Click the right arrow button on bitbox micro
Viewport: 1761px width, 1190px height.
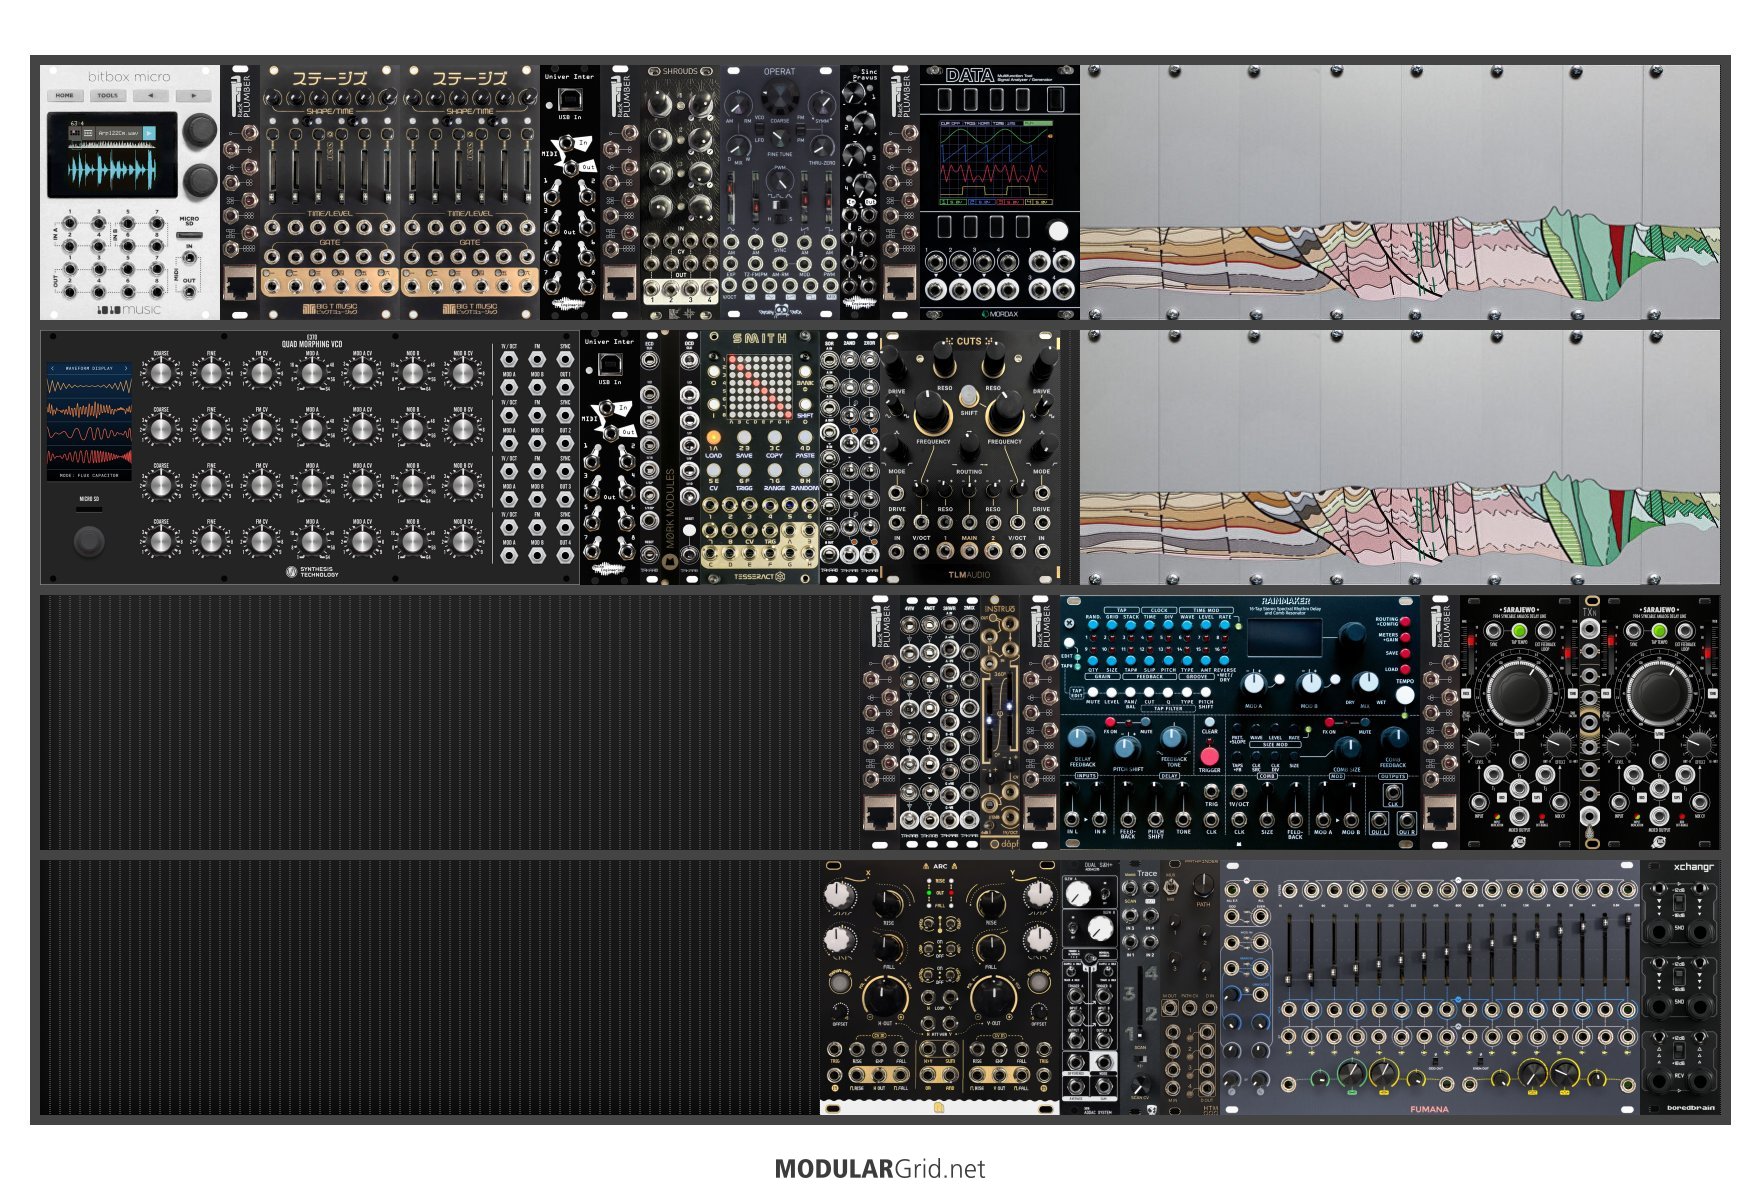(x=194, y=96)
